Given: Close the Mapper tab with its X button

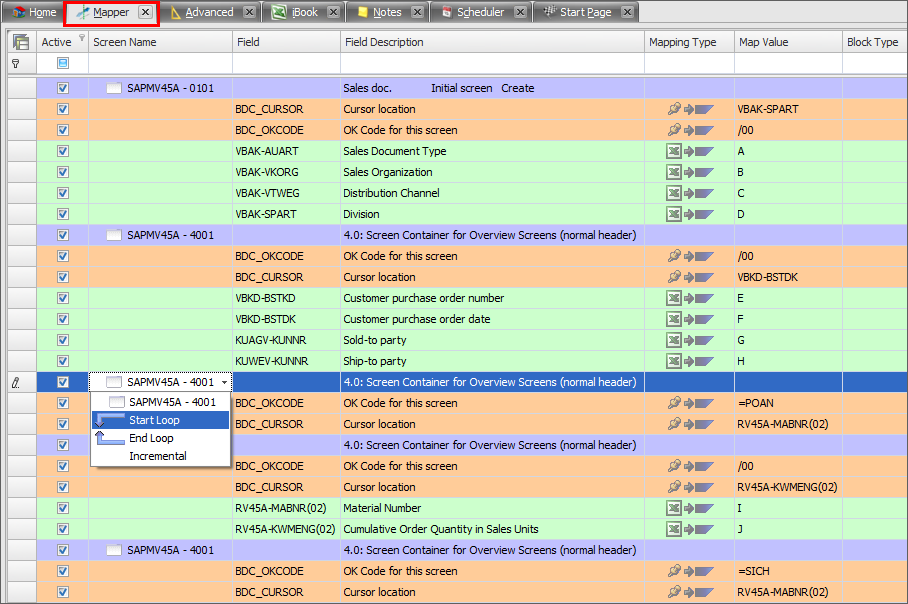Looking at the screenshot, I should (x=145, y=12).
